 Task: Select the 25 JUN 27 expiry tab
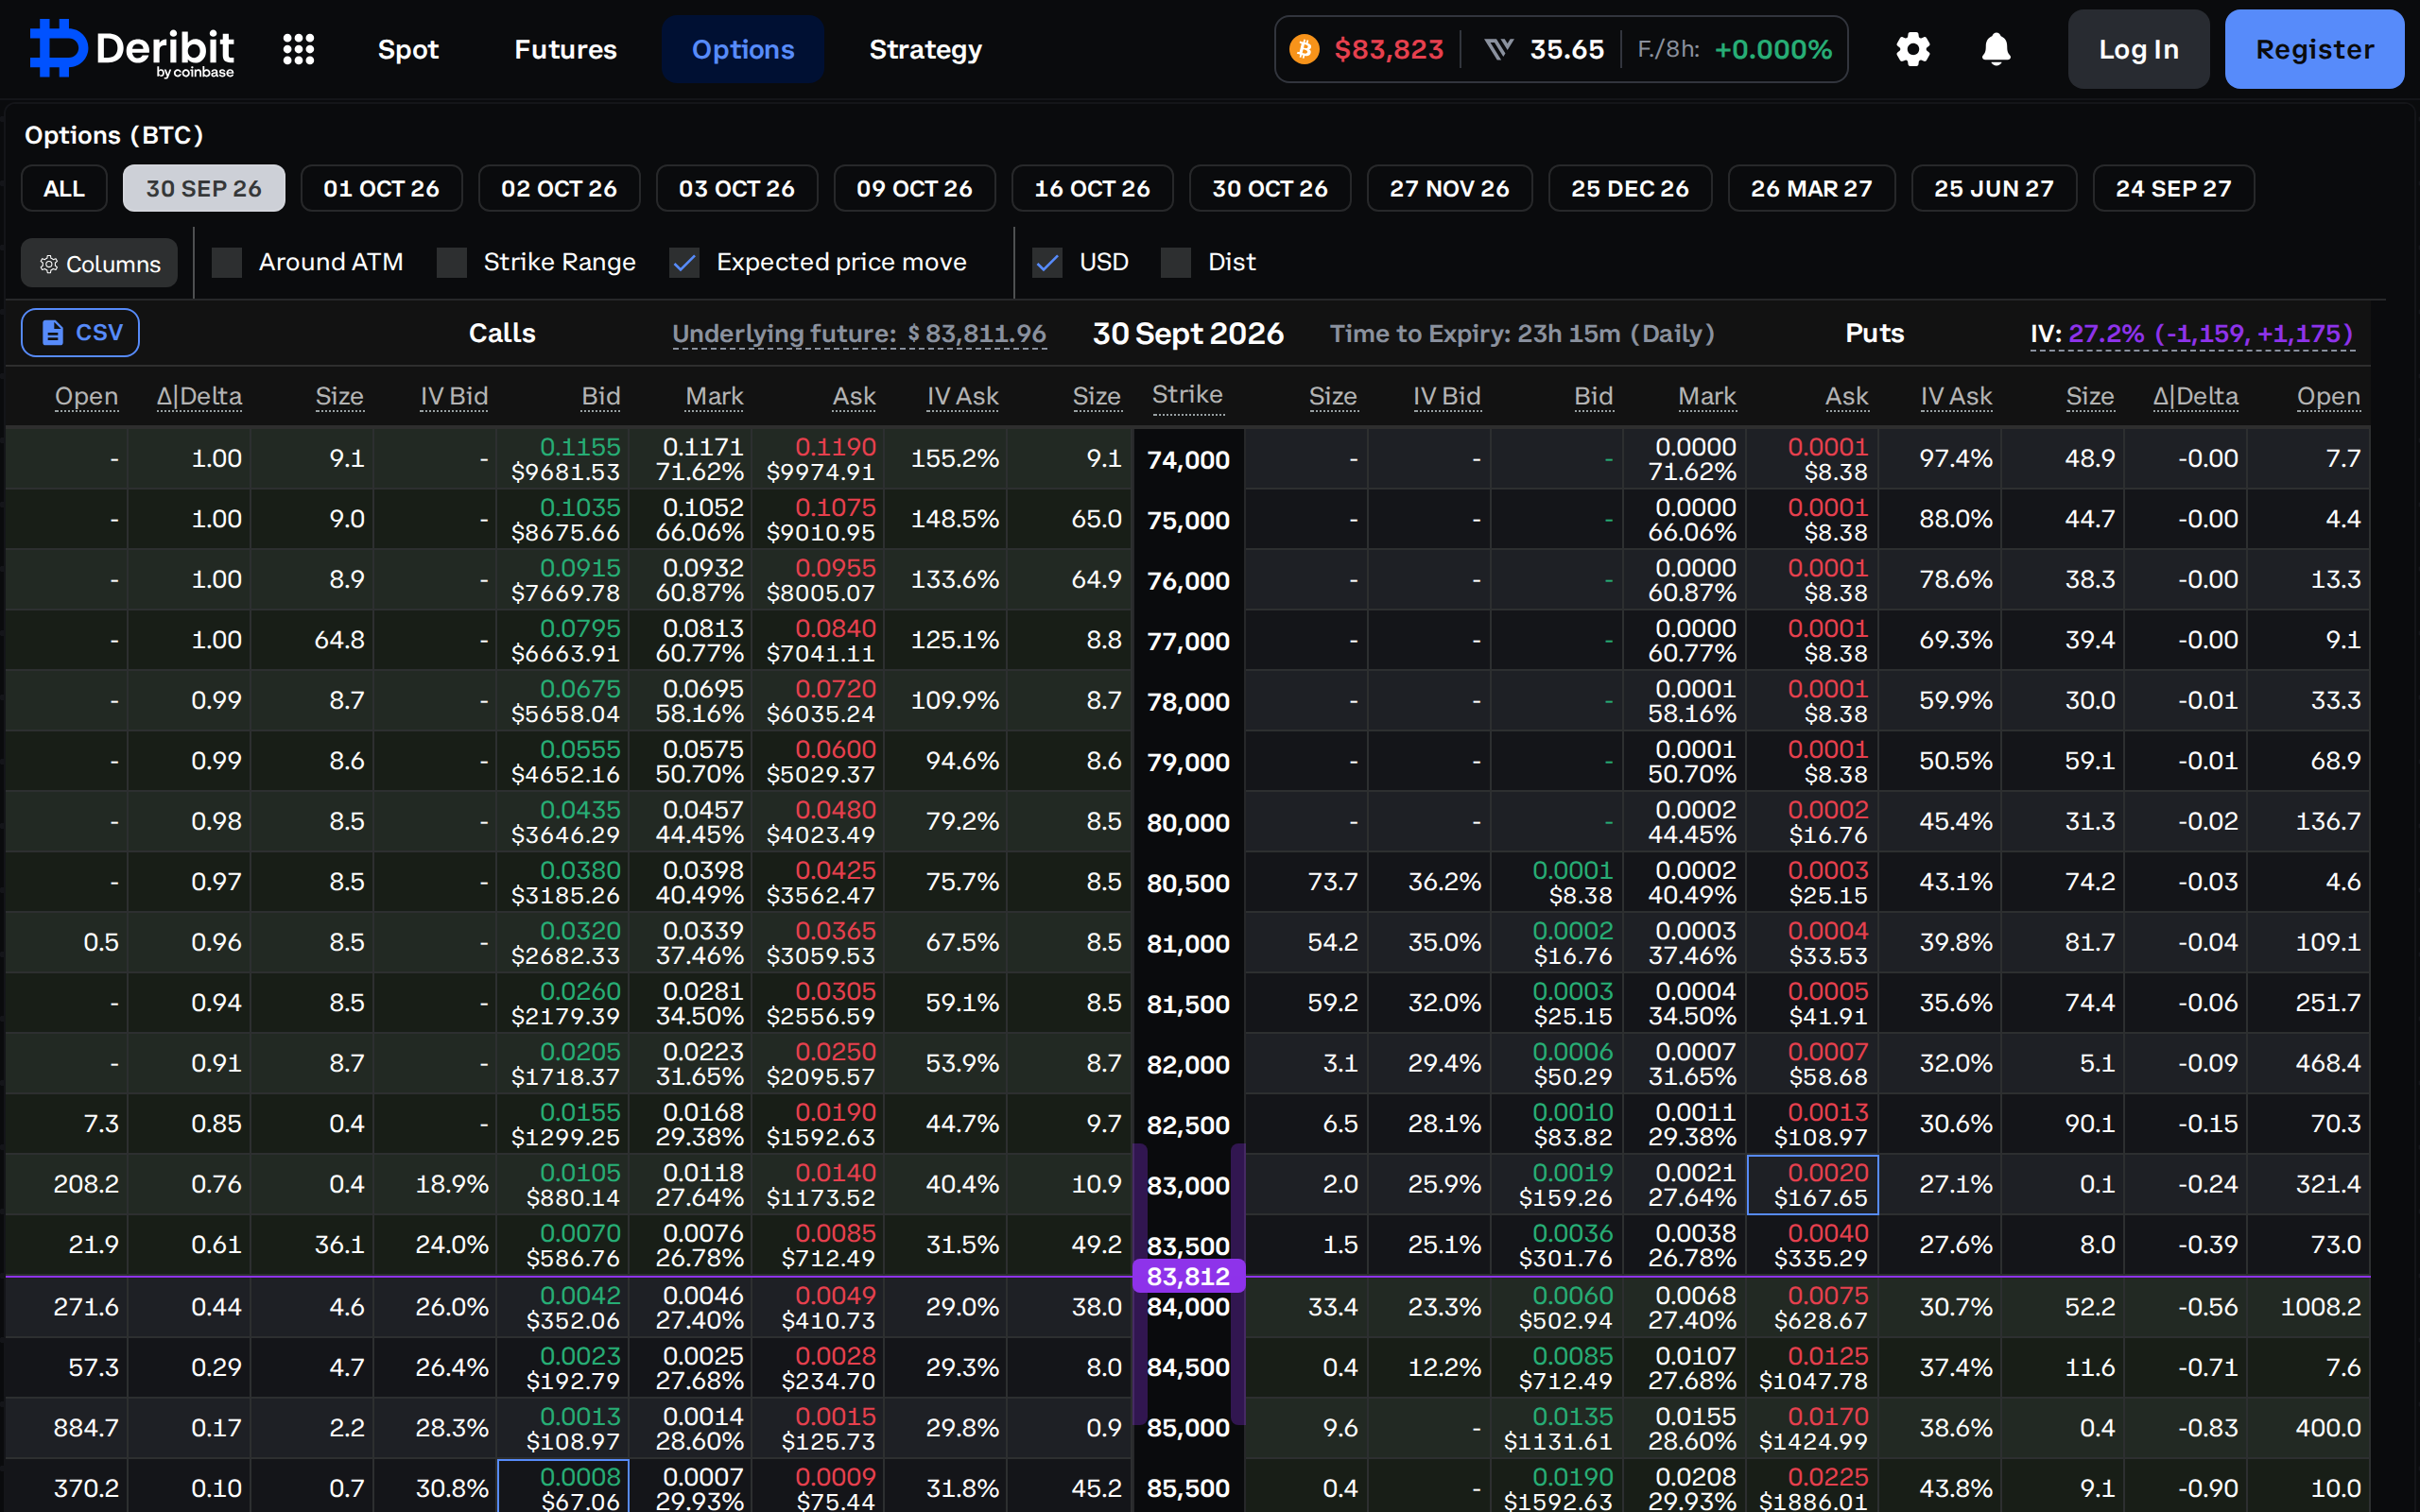point(1994,188)
